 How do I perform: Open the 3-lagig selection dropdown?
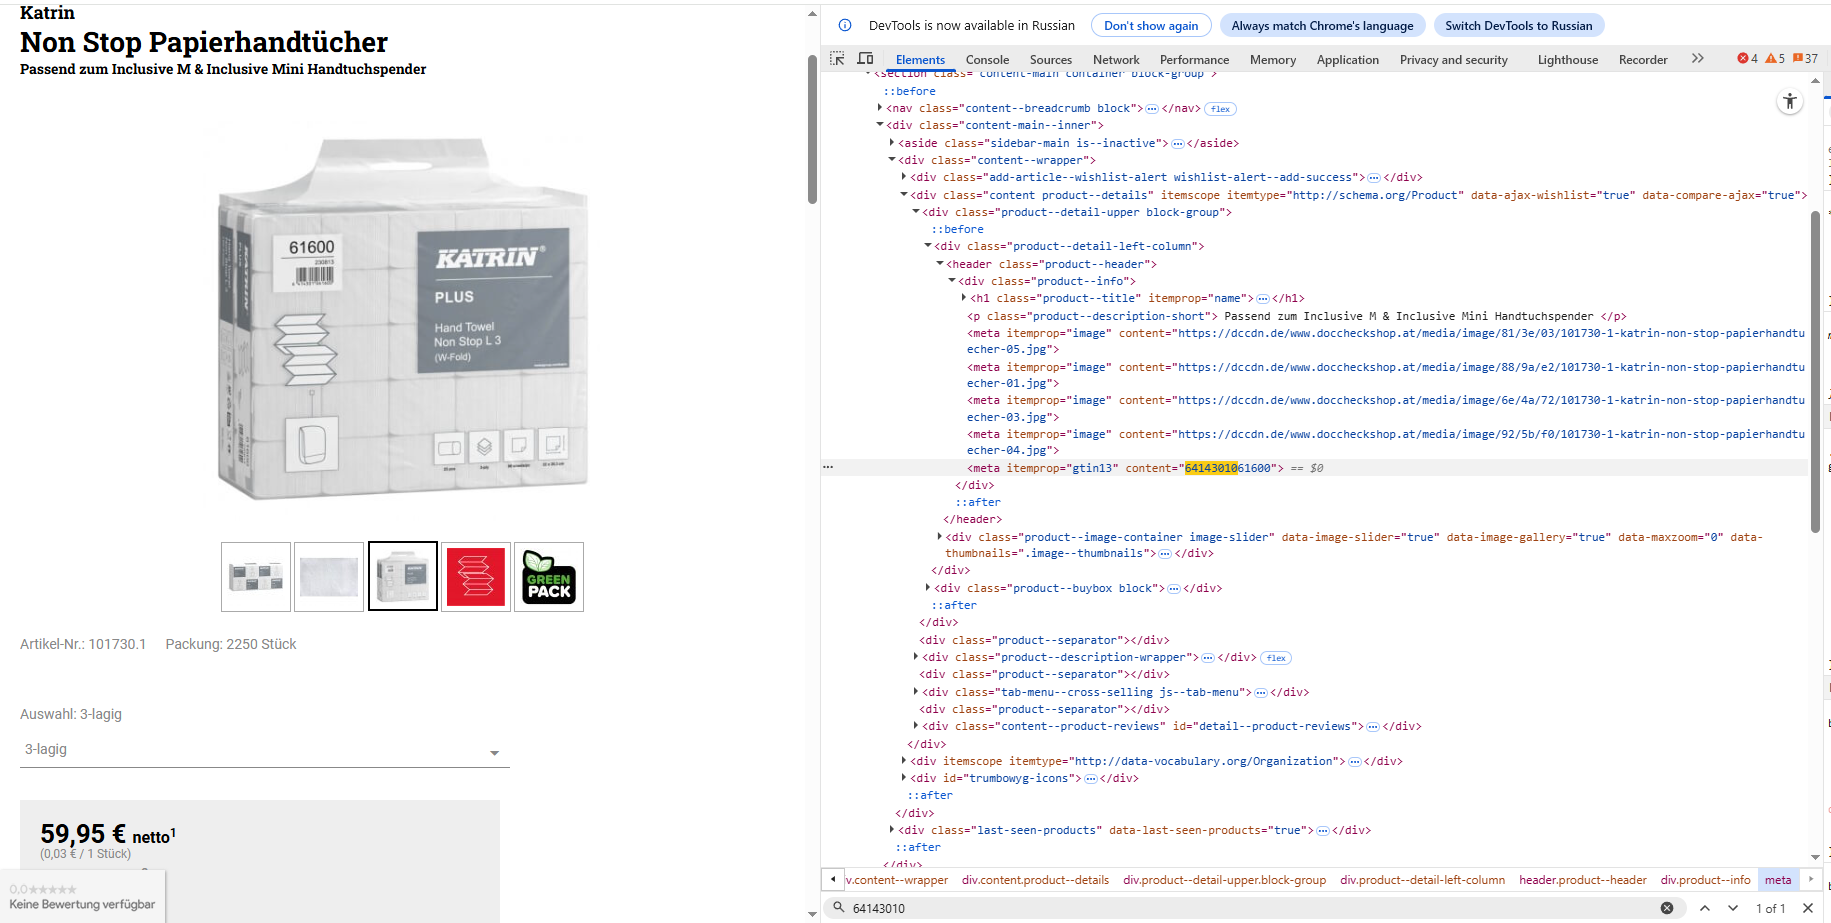(265, 750)
